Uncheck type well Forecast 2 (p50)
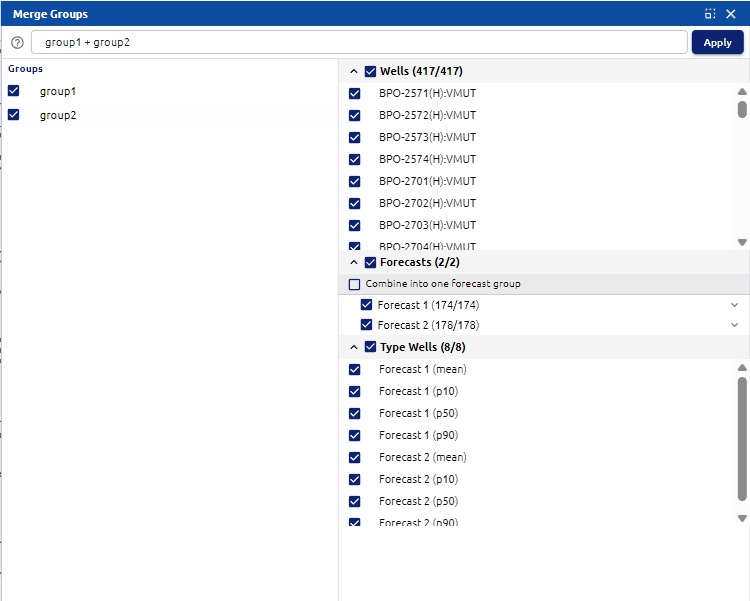 354,501
